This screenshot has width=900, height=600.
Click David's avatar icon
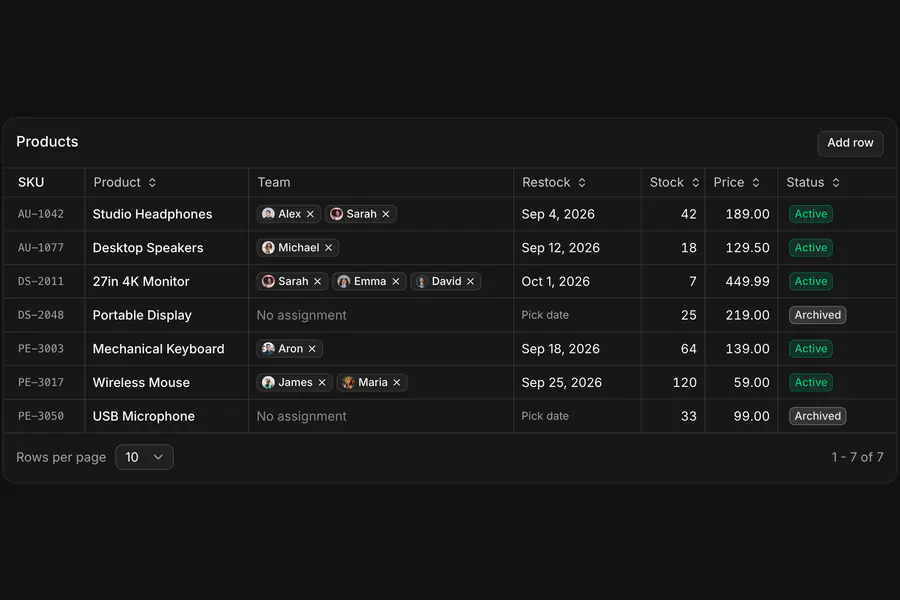point(421,281)
